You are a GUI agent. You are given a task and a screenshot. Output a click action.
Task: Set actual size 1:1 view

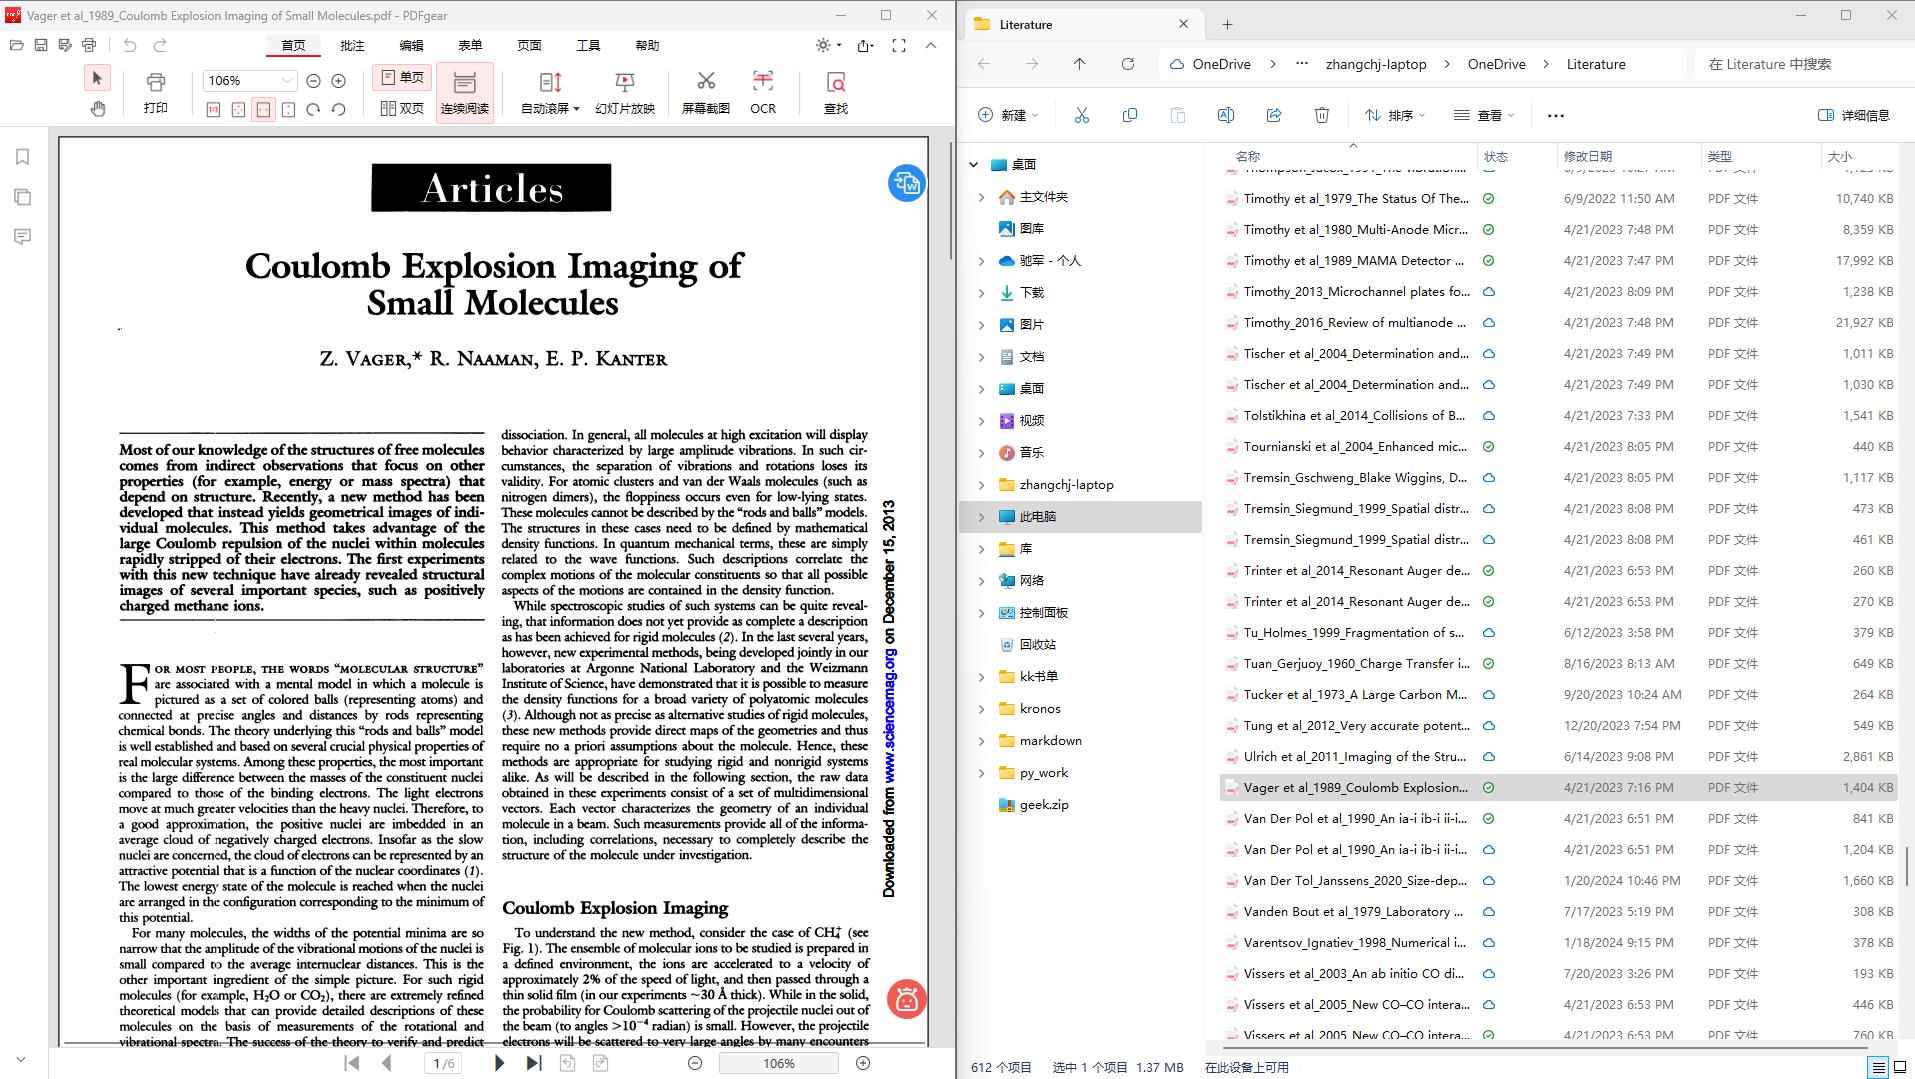point(213,110)
